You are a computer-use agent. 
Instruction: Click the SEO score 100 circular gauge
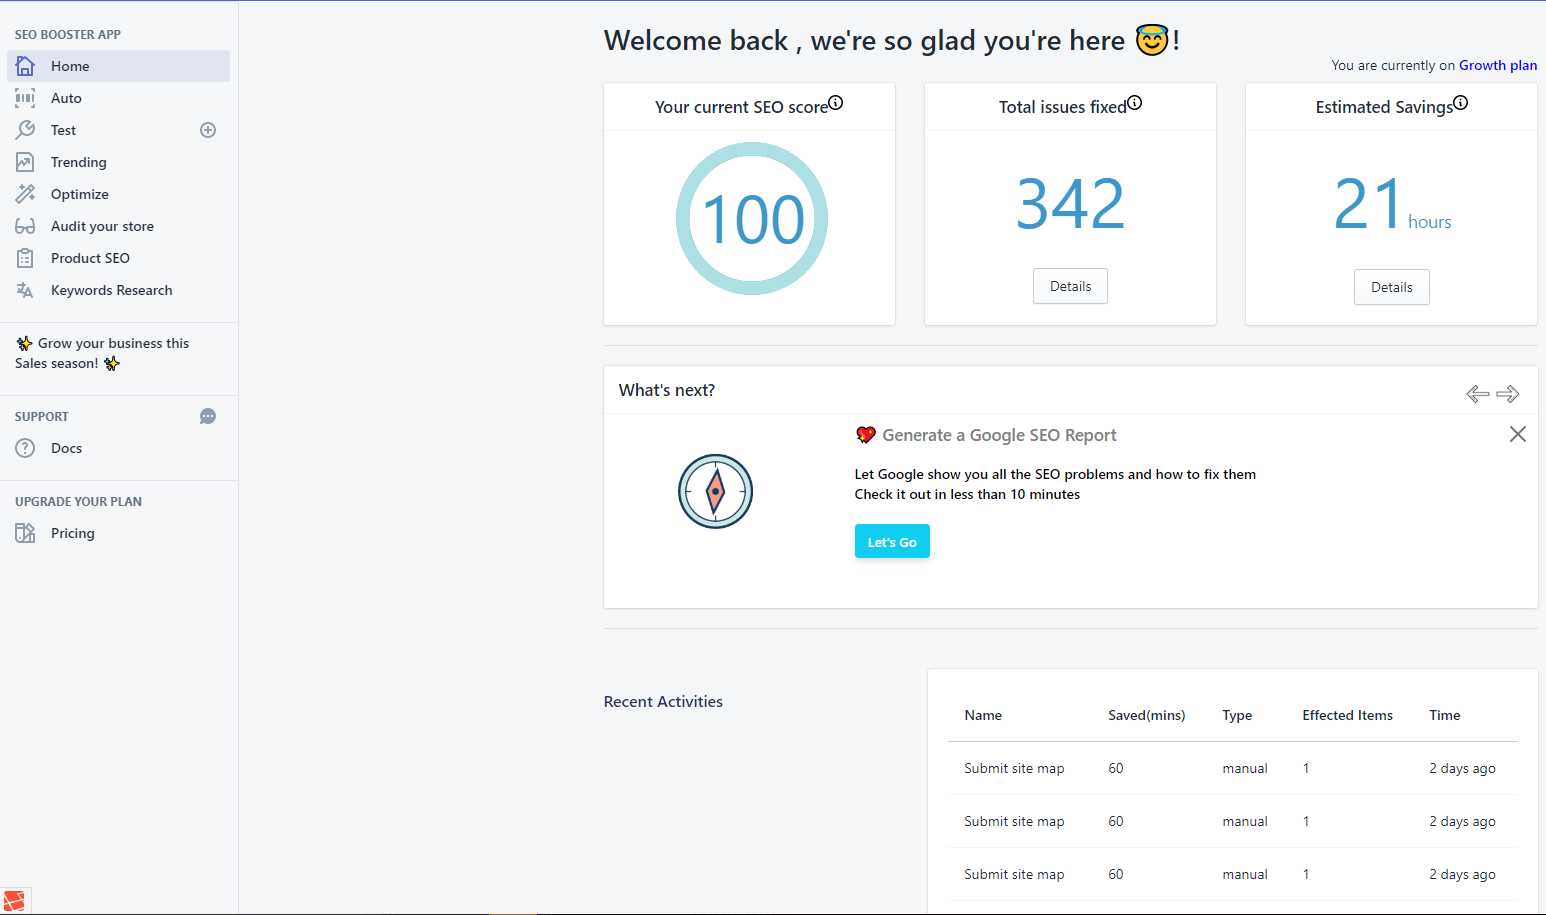tap(752, 218)
